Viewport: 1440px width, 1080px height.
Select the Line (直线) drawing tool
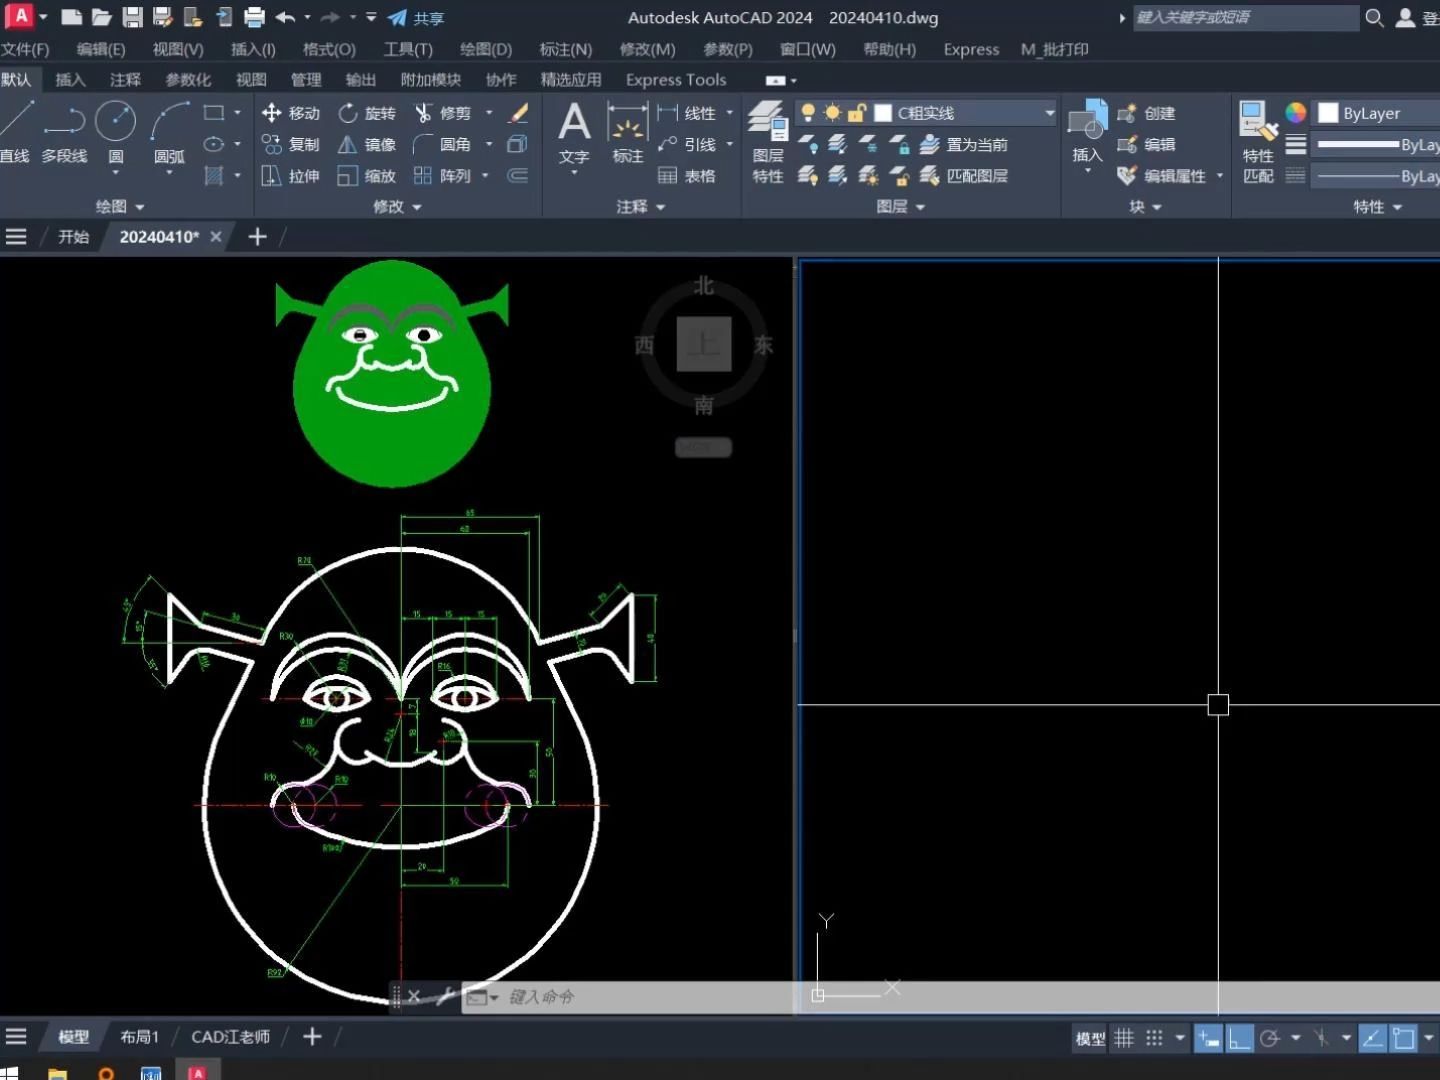pos(15,132)
